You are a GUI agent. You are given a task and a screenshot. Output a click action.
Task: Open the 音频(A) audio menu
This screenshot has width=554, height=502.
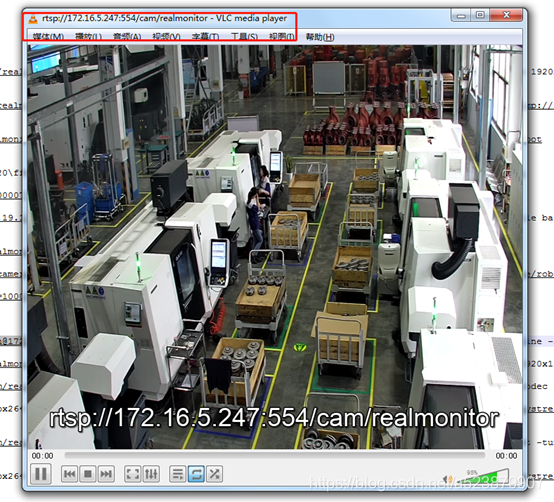pyautogui.click(x=127, y=37)
